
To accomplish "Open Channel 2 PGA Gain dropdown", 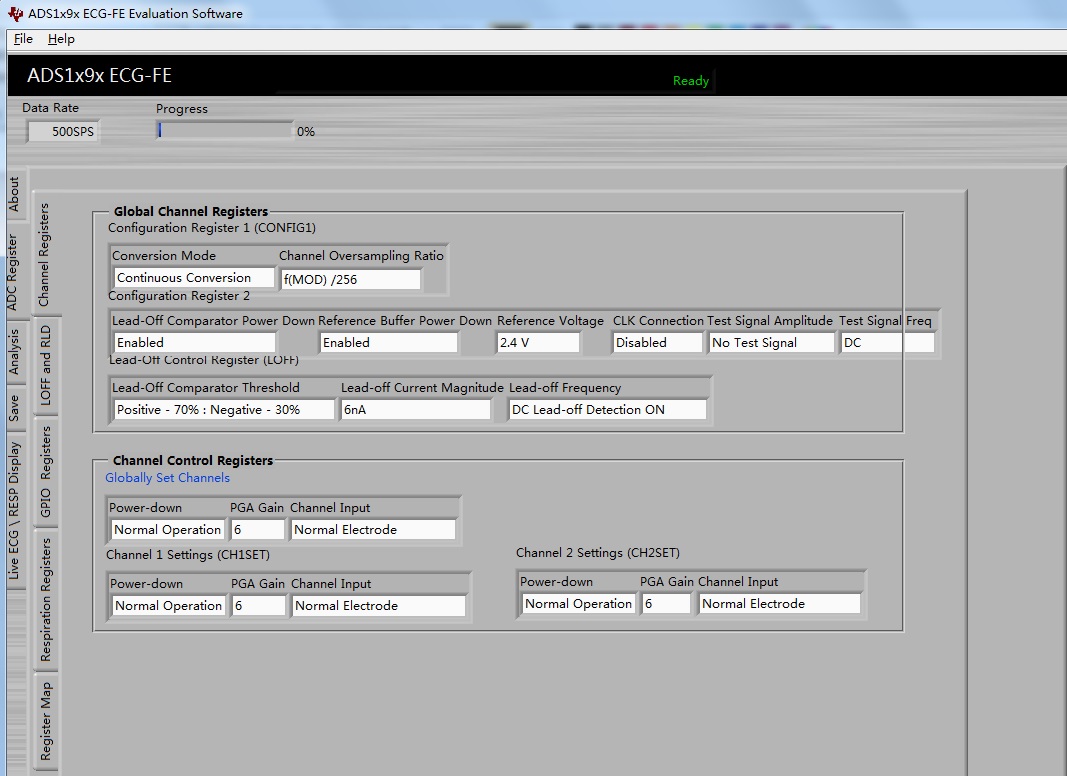I will (666, 604).
